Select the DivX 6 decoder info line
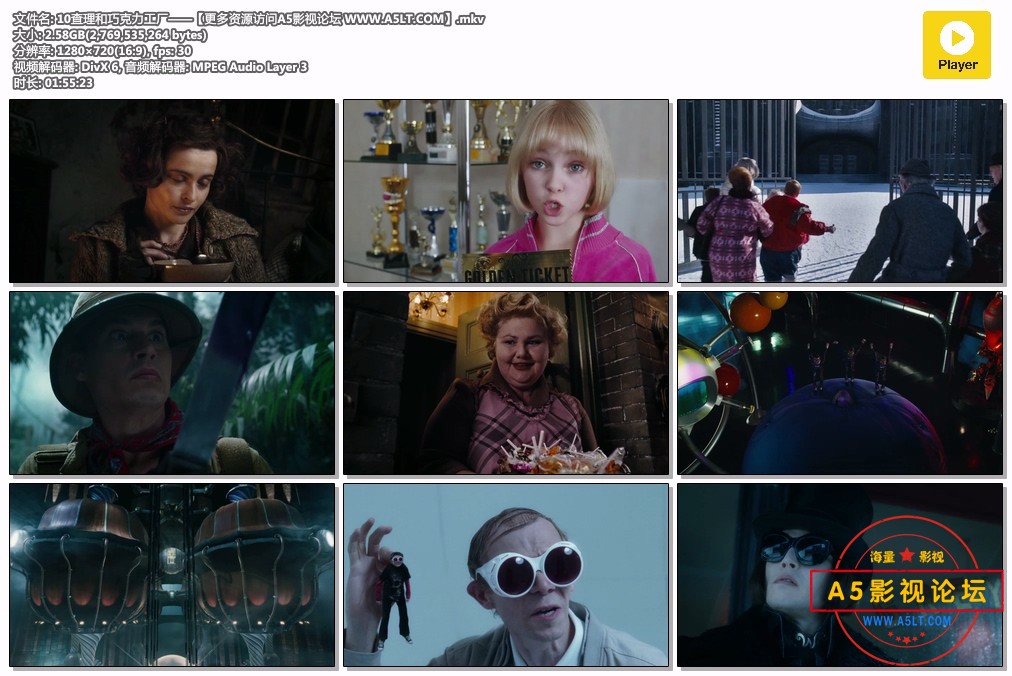 click(160, 67)
